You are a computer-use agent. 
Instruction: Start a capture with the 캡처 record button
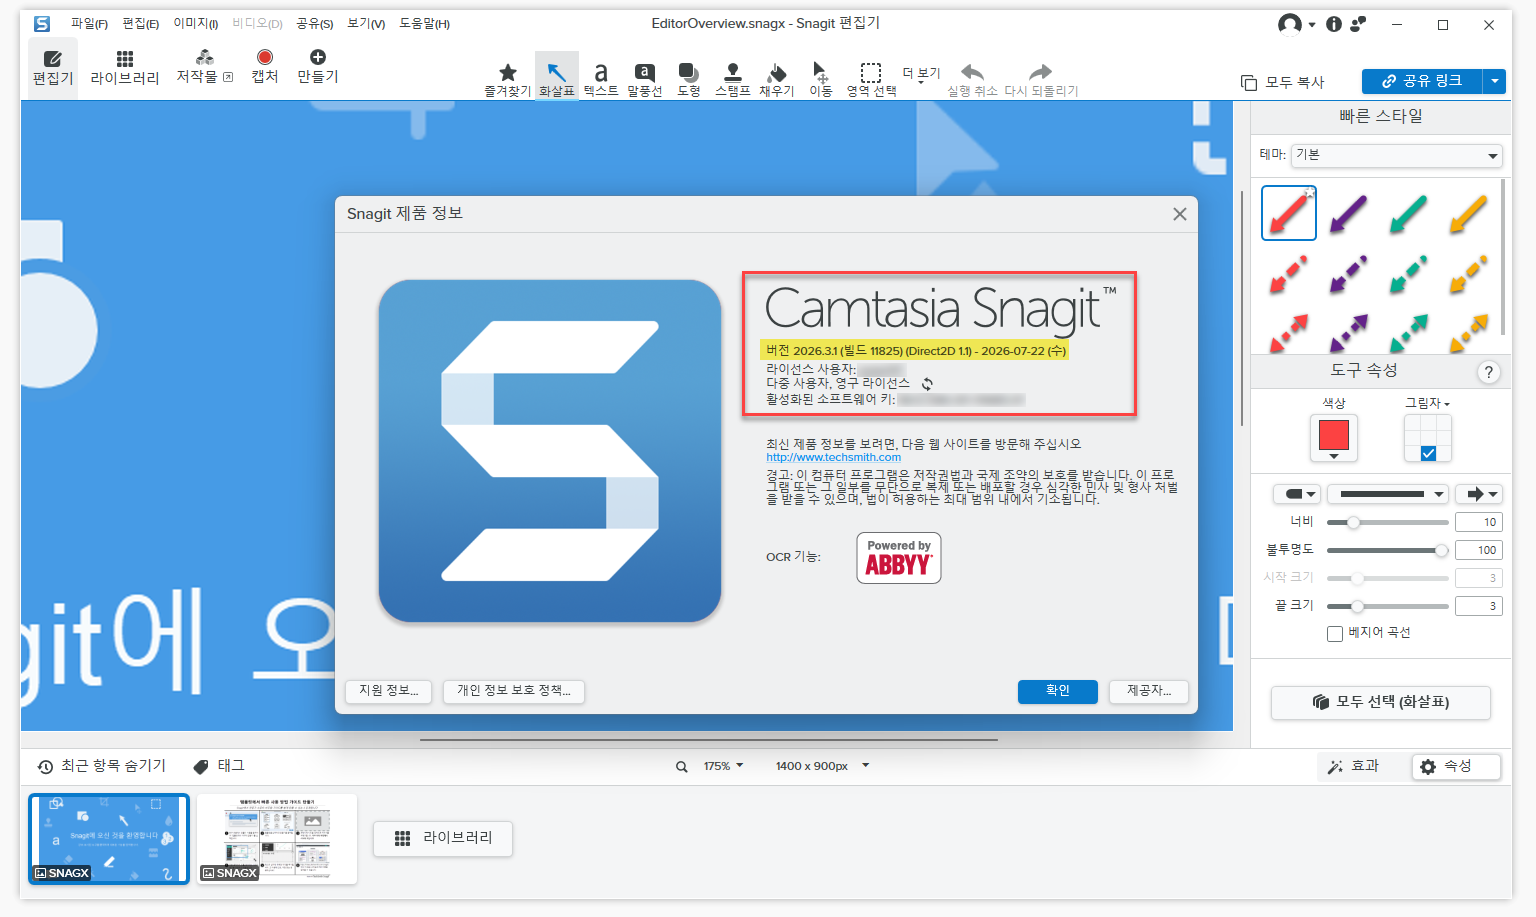[x=265, y=66]
